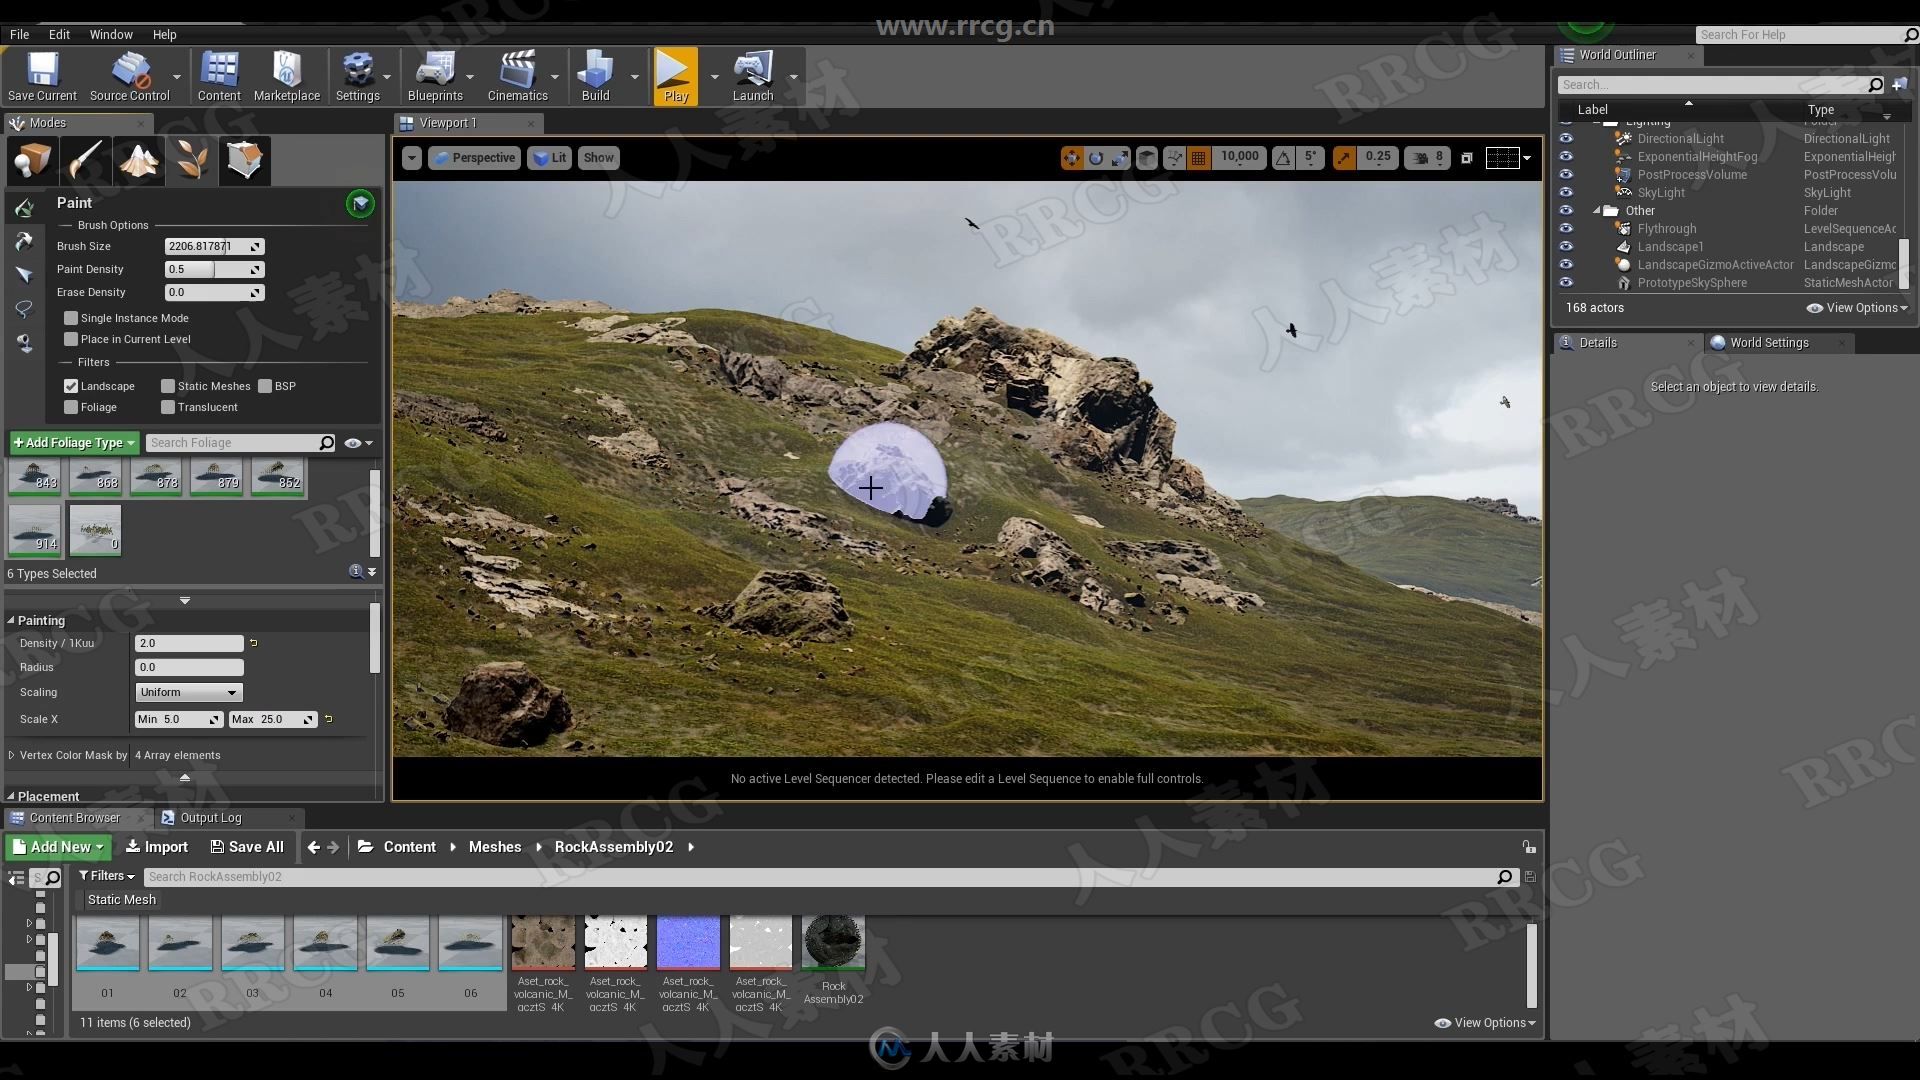Click Add Foliage Type button
The image size is (1920, 1080).
tap(70, 442)
